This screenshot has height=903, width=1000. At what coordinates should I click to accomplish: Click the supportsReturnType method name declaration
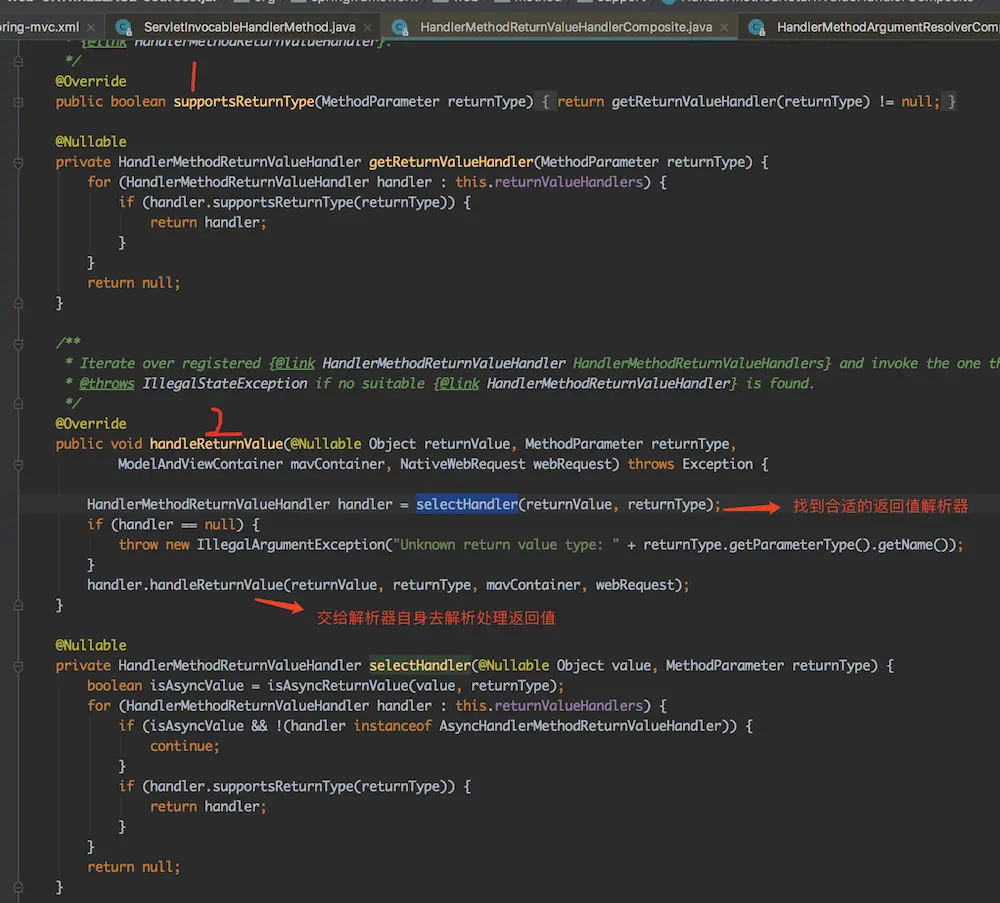pyautogui.click(x=243, y=102)
